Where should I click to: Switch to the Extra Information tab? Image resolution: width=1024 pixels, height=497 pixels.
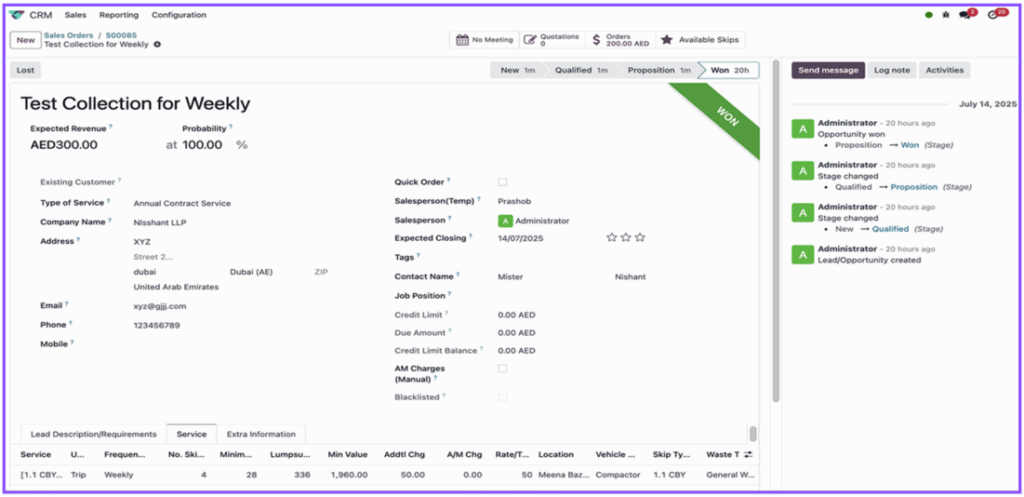click(x=261, y=434)
